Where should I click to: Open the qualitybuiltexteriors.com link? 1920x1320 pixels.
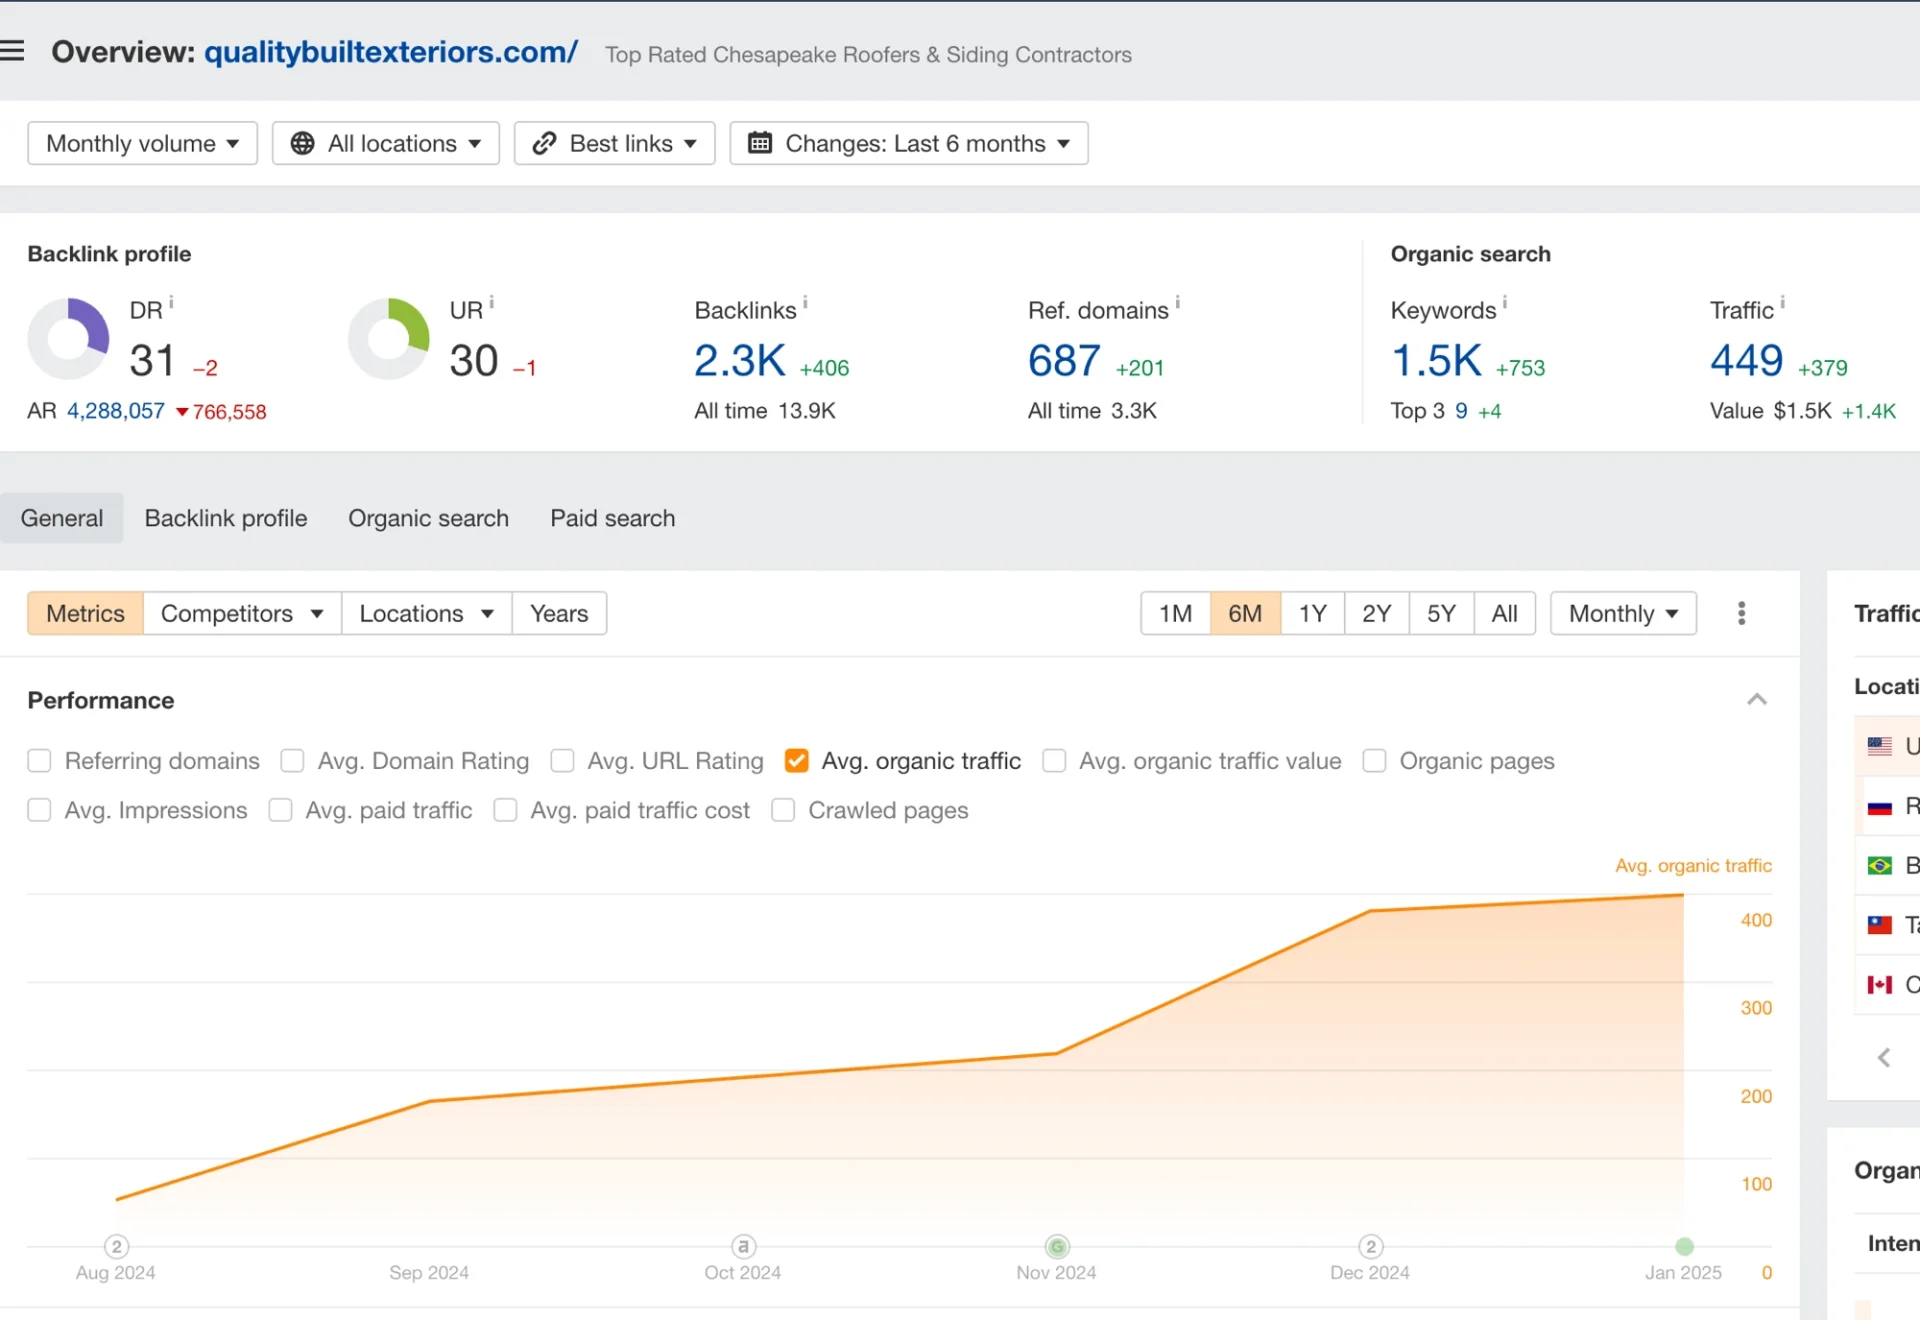390,52
